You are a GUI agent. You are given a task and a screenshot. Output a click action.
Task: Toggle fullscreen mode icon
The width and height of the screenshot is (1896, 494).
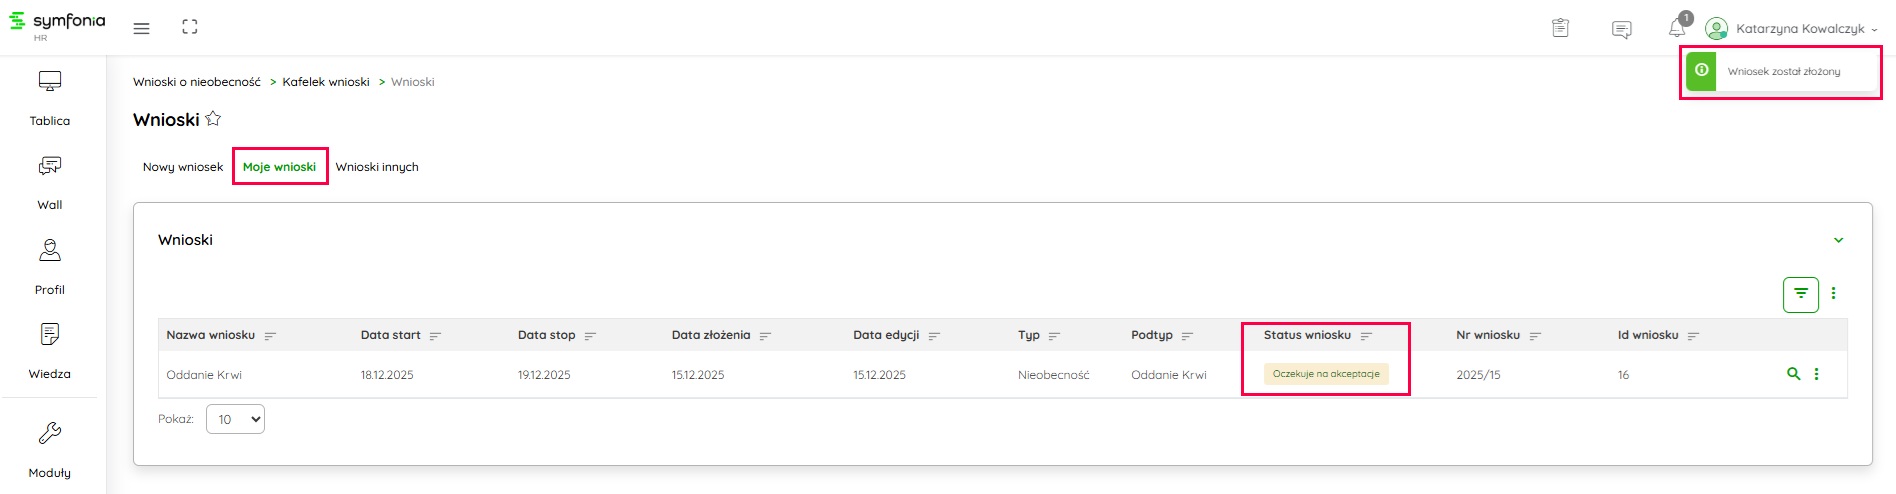pyautogui.click(x=190, y=28)
